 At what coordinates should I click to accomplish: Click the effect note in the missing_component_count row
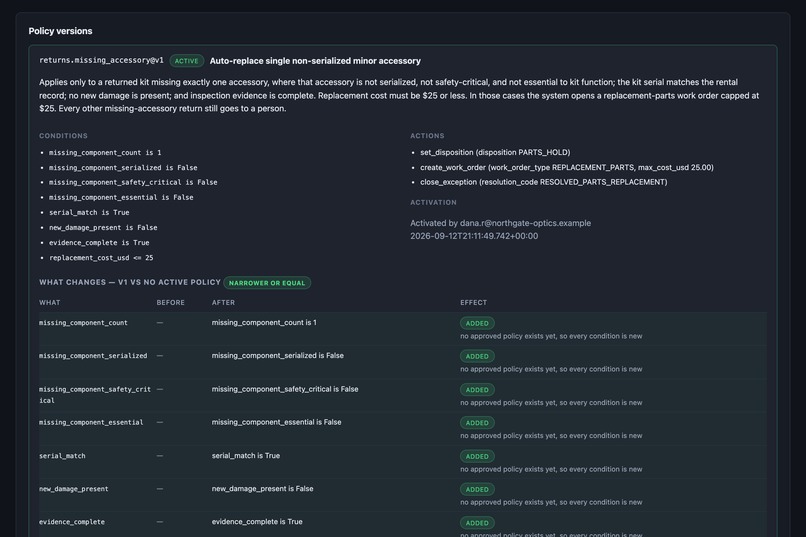point(551,336)
